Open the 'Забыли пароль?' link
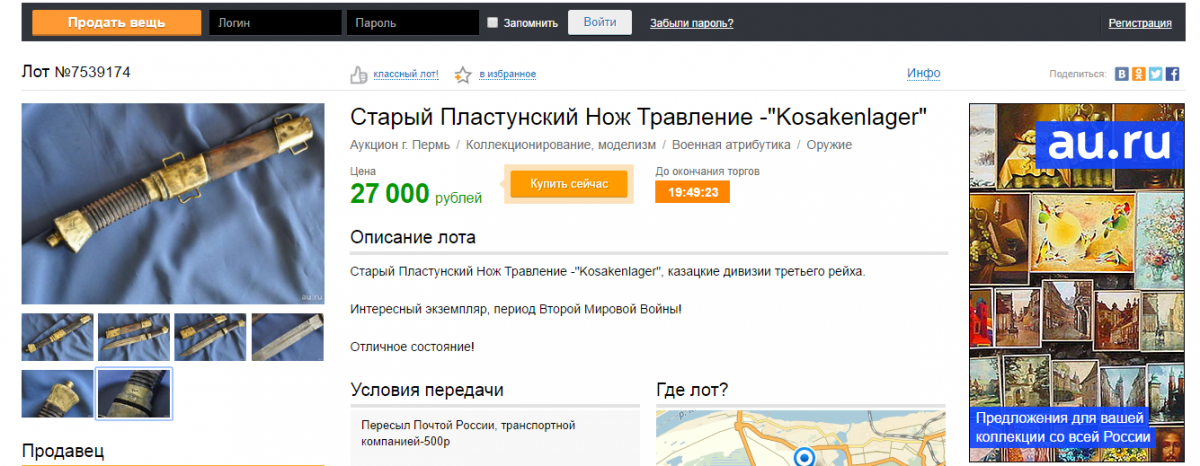This screenshot has height=466, width=1200. [691, 23]
